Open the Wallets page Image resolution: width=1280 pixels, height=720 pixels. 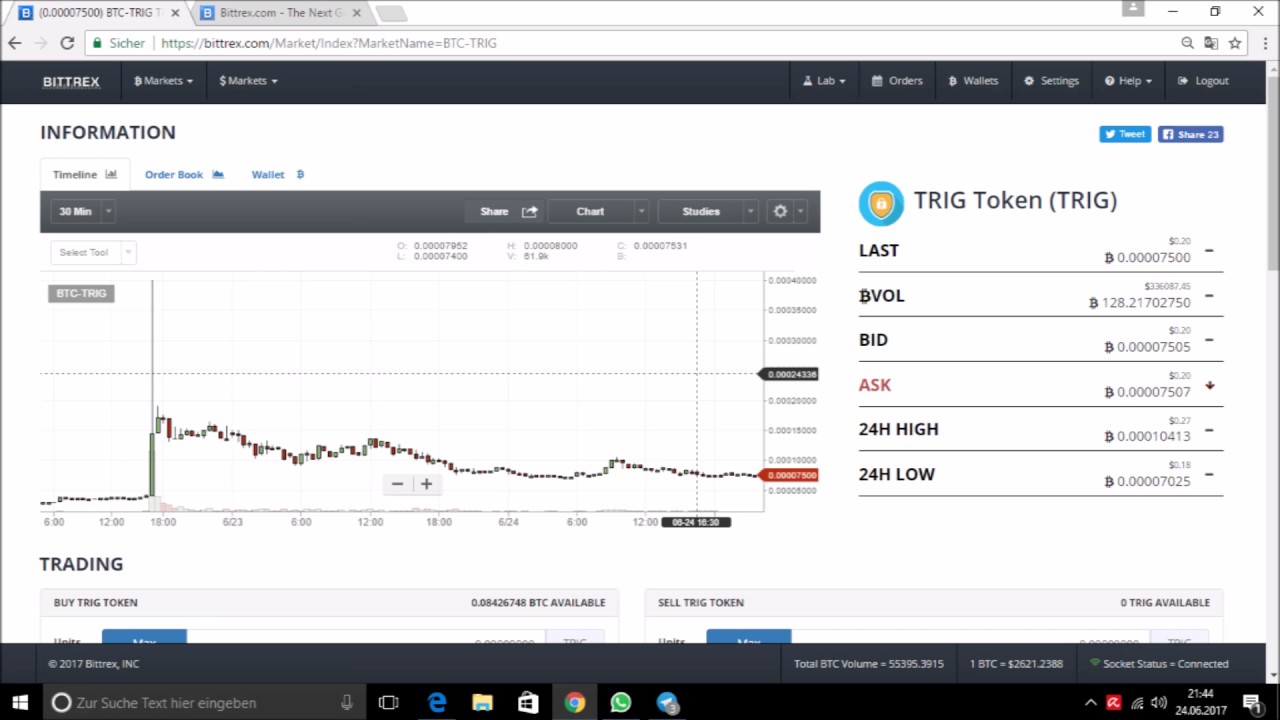(x=973, y=81)
